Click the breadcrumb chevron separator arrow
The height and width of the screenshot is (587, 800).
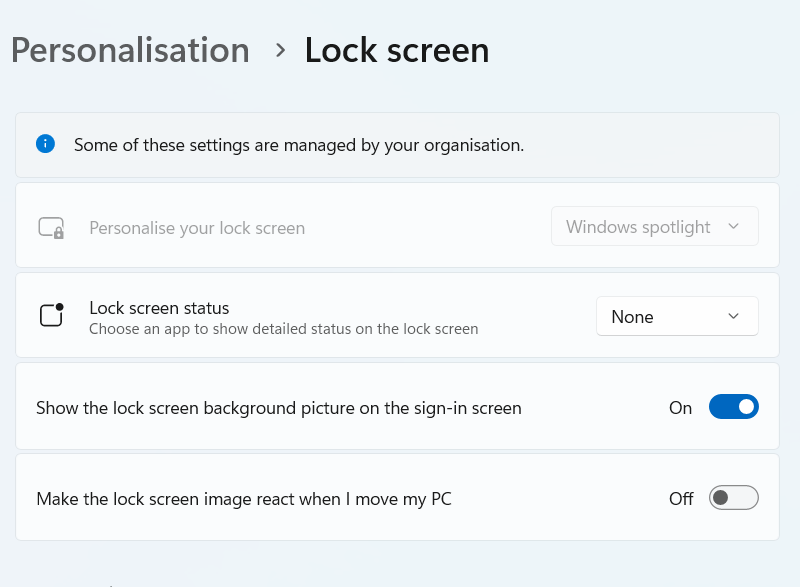281,50
